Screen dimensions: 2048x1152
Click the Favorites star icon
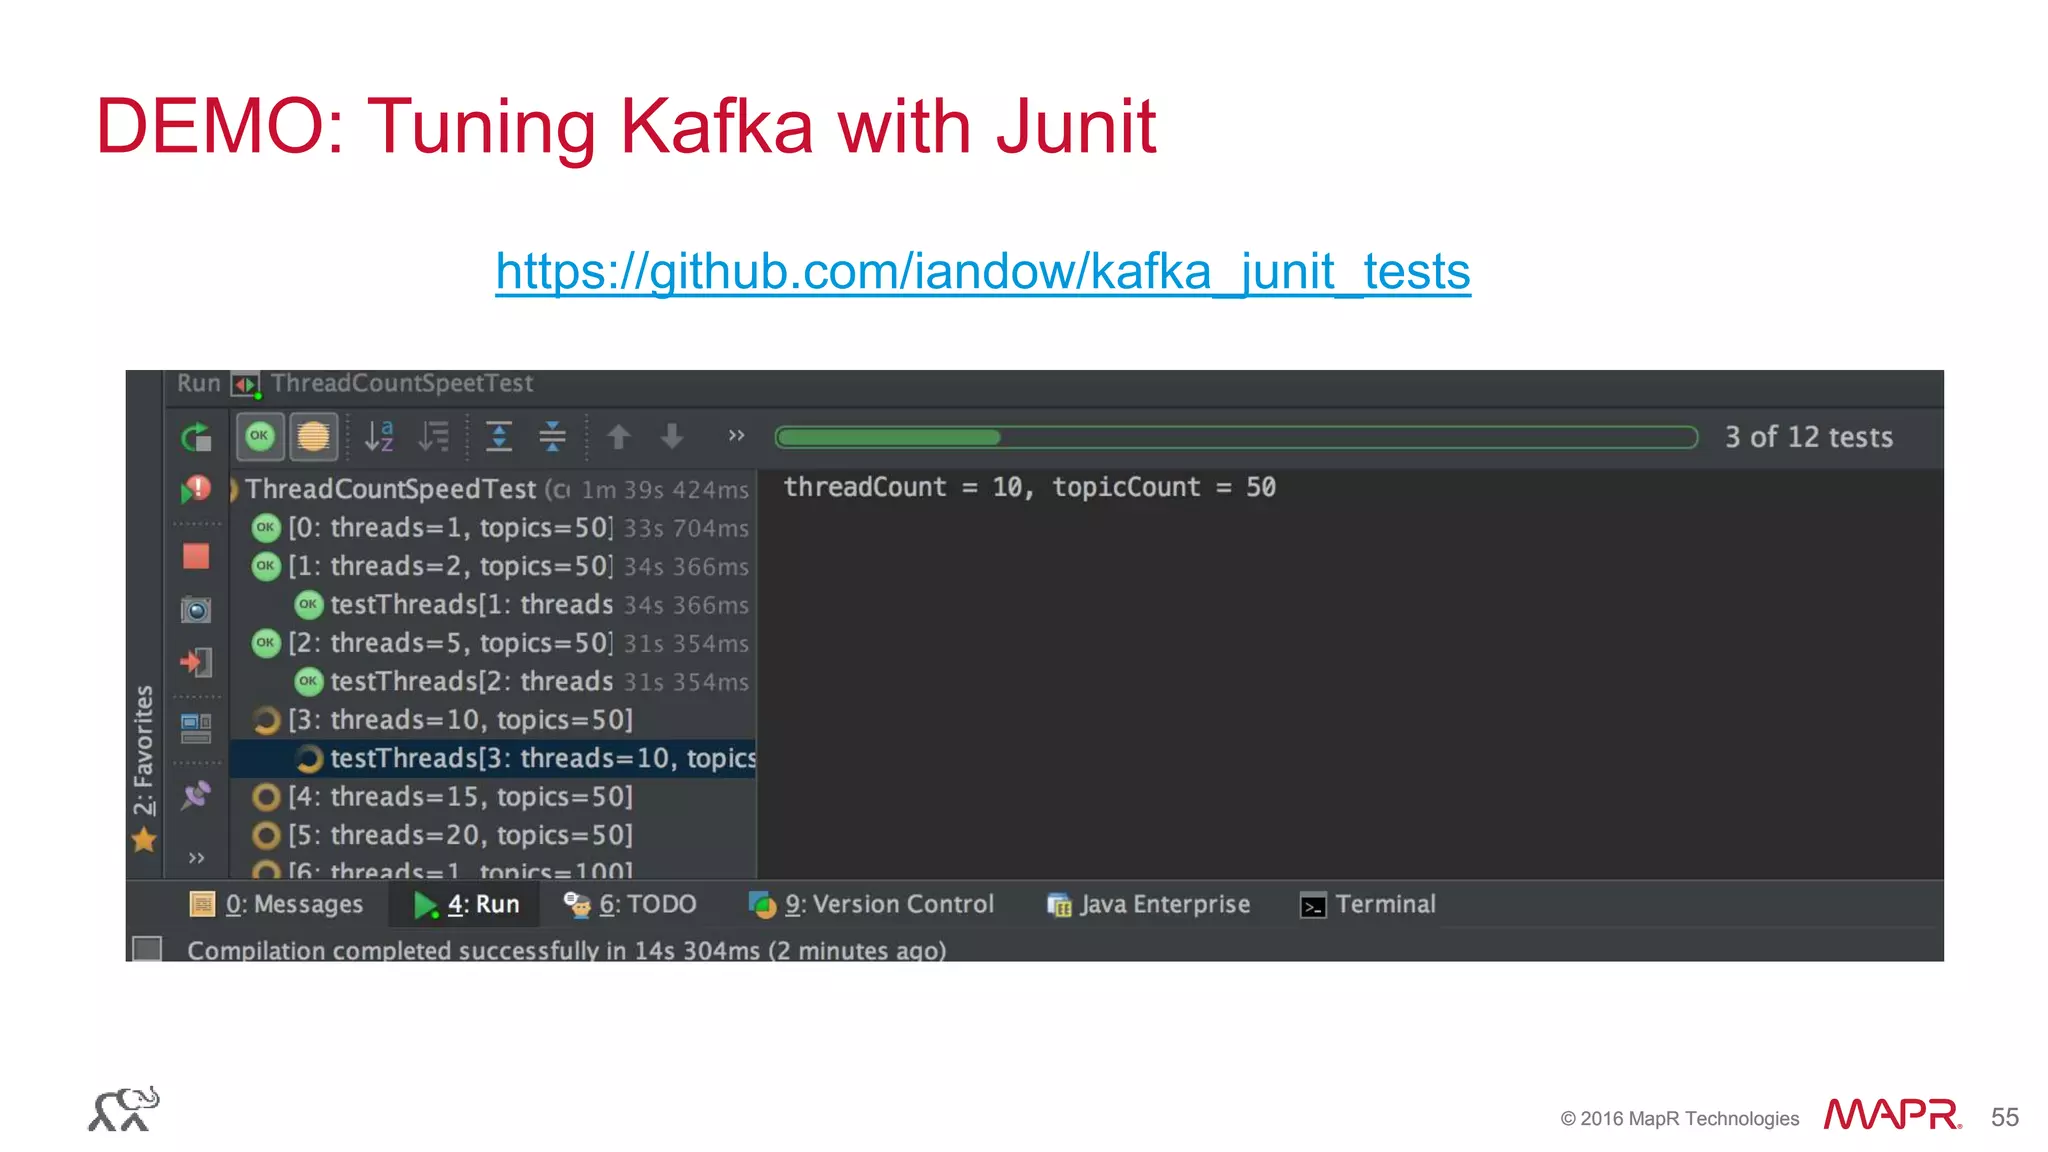[144, 840]
